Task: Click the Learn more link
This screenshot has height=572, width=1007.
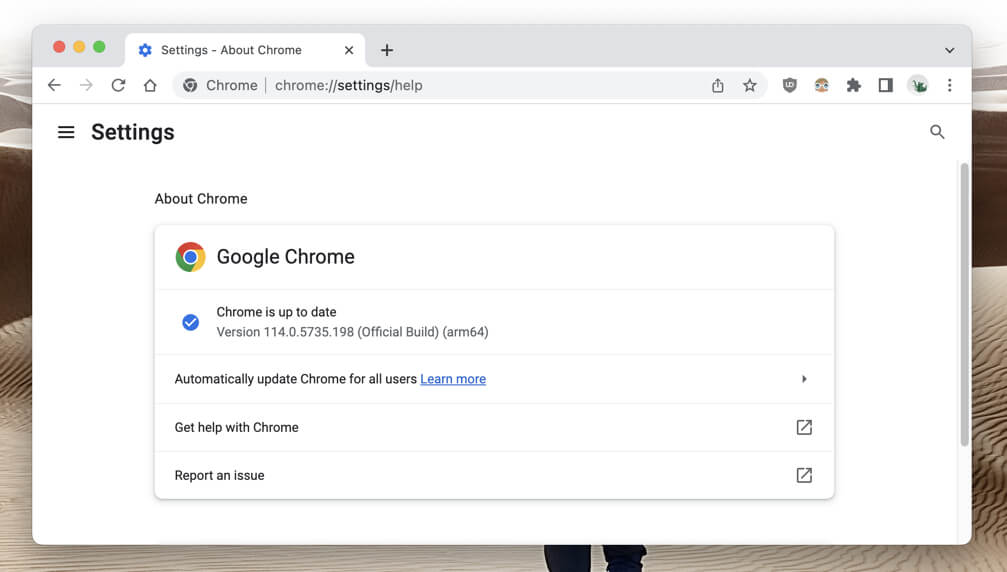Action: 453,379
